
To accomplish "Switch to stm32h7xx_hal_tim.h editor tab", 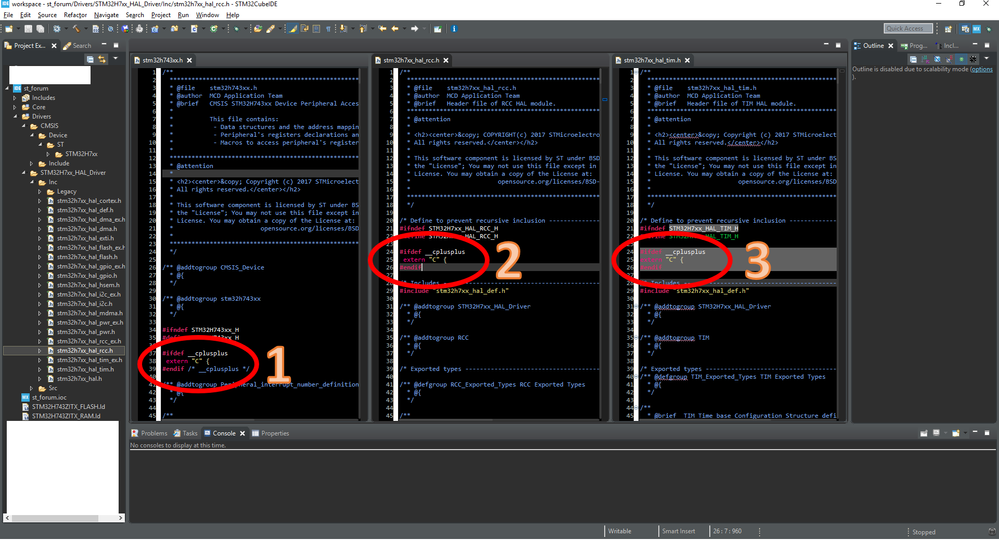I will pos(652,60).
